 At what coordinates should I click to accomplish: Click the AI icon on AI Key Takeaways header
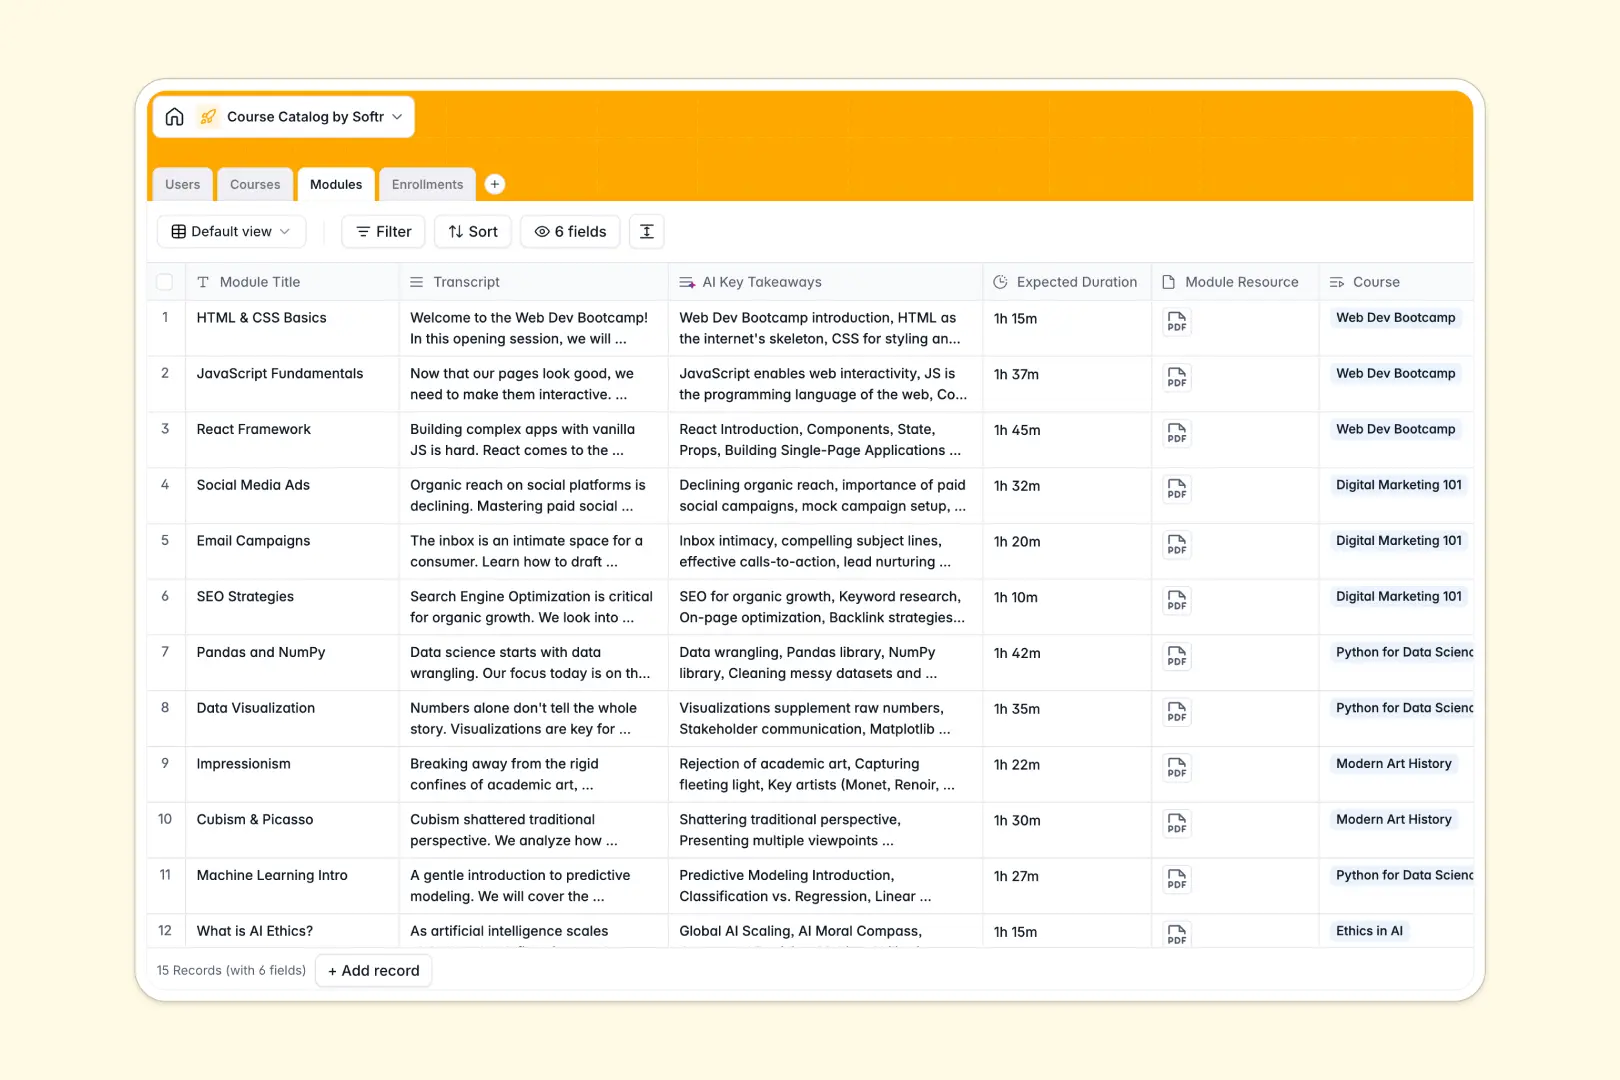tap(687, 281)
